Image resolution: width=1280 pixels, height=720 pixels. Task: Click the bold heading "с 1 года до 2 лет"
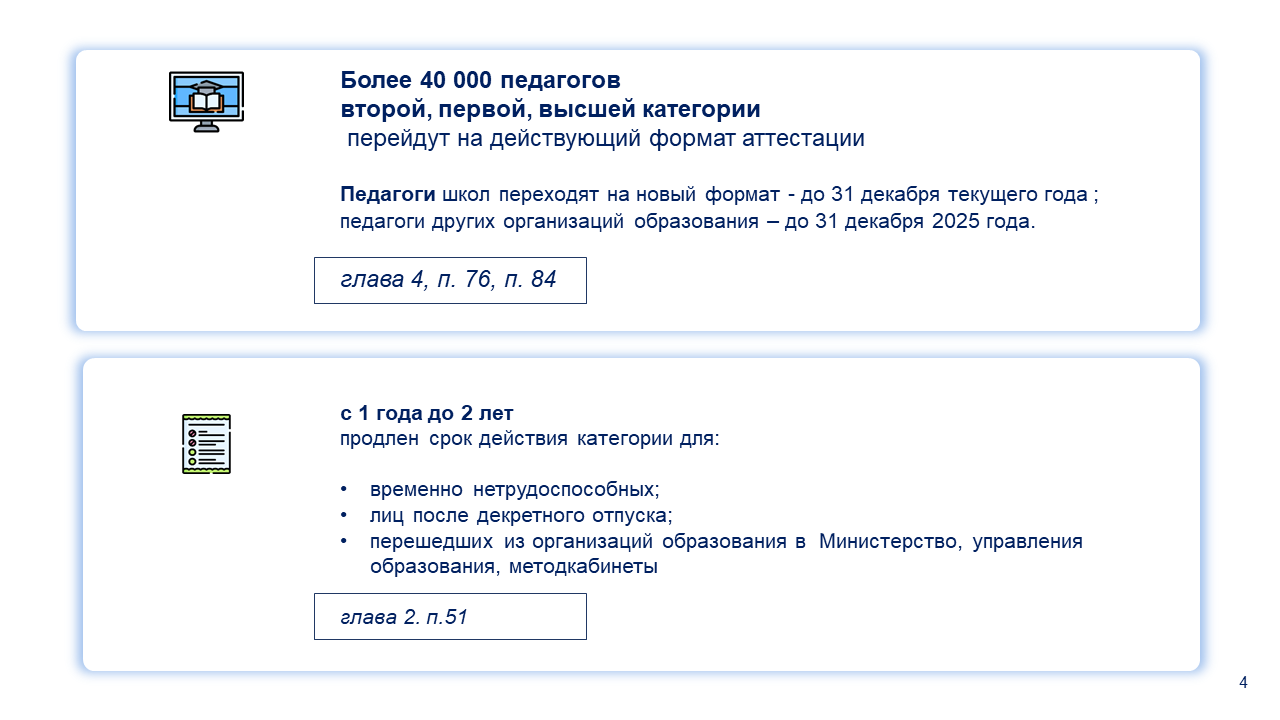coord(427,413)
